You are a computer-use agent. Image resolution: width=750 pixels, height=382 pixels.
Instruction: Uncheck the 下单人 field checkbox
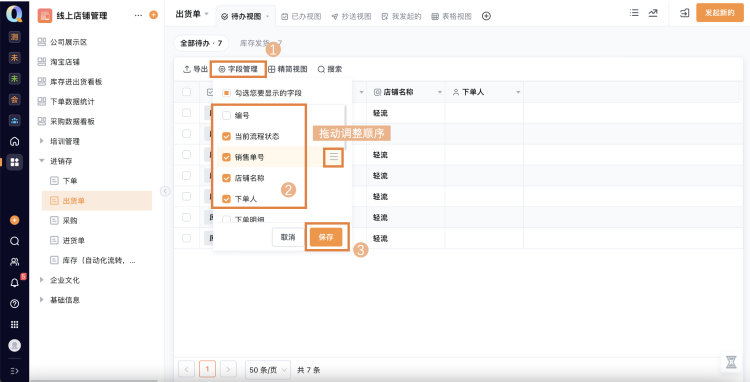[x=227, y=198]
